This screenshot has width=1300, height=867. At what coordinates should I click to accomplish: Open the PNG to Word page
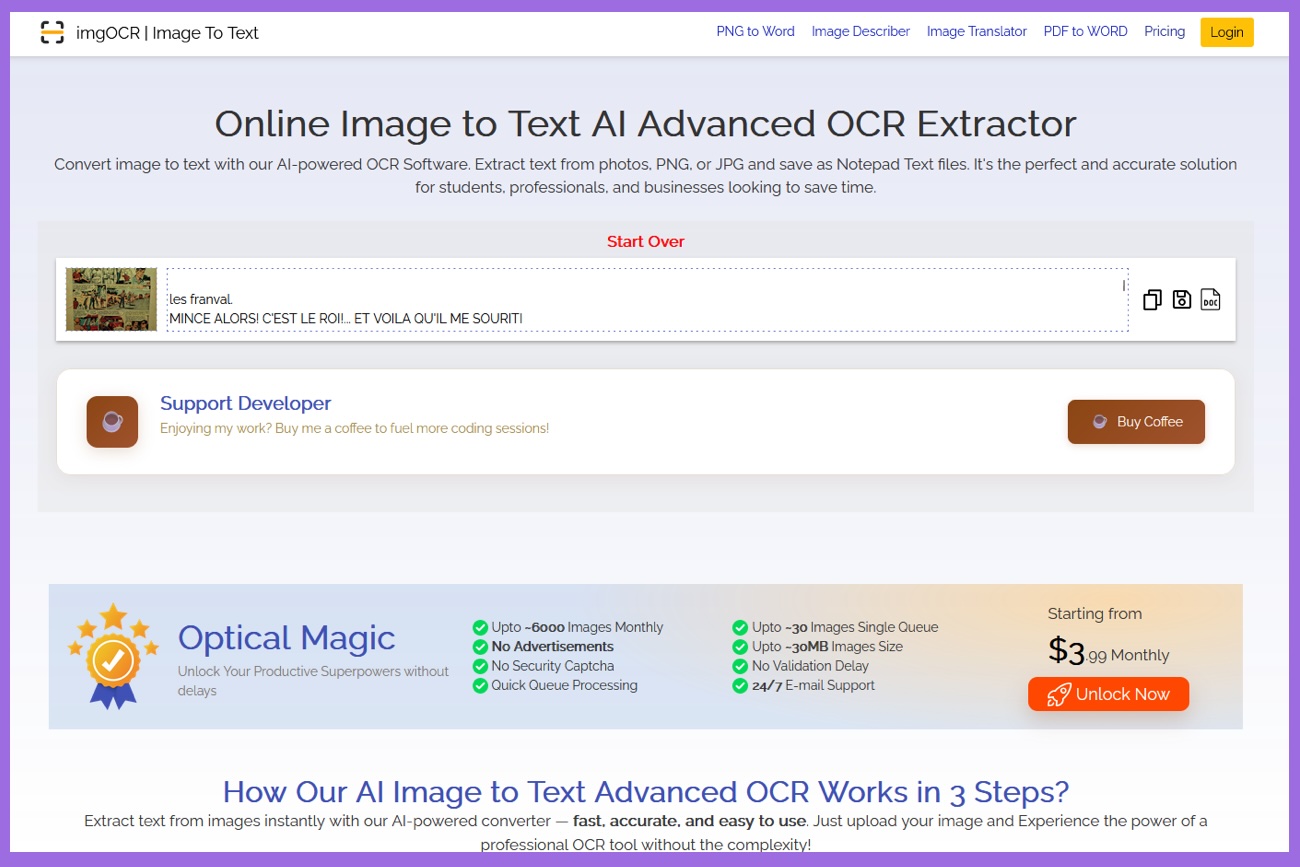(755, 32)
